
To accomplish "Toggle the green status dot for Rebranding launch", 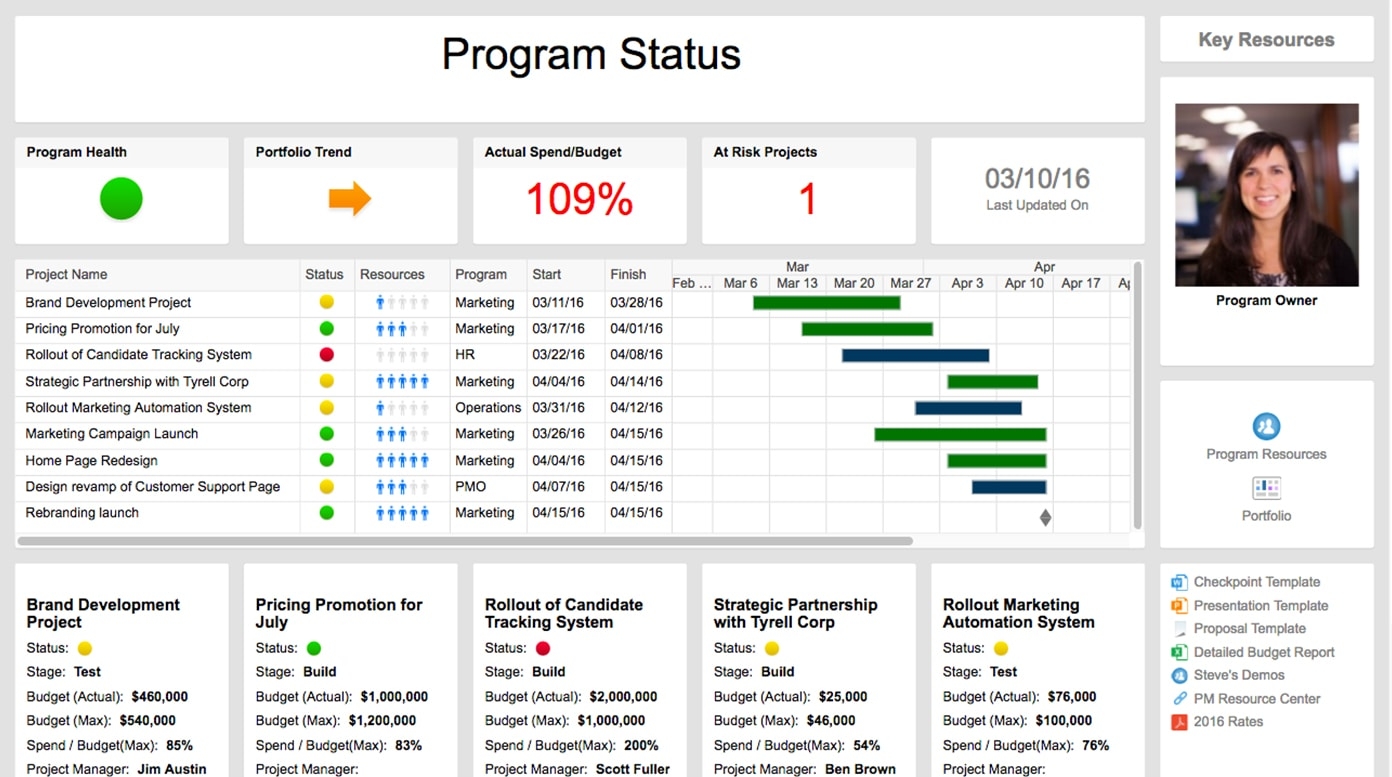I will (x=325, y=512).
